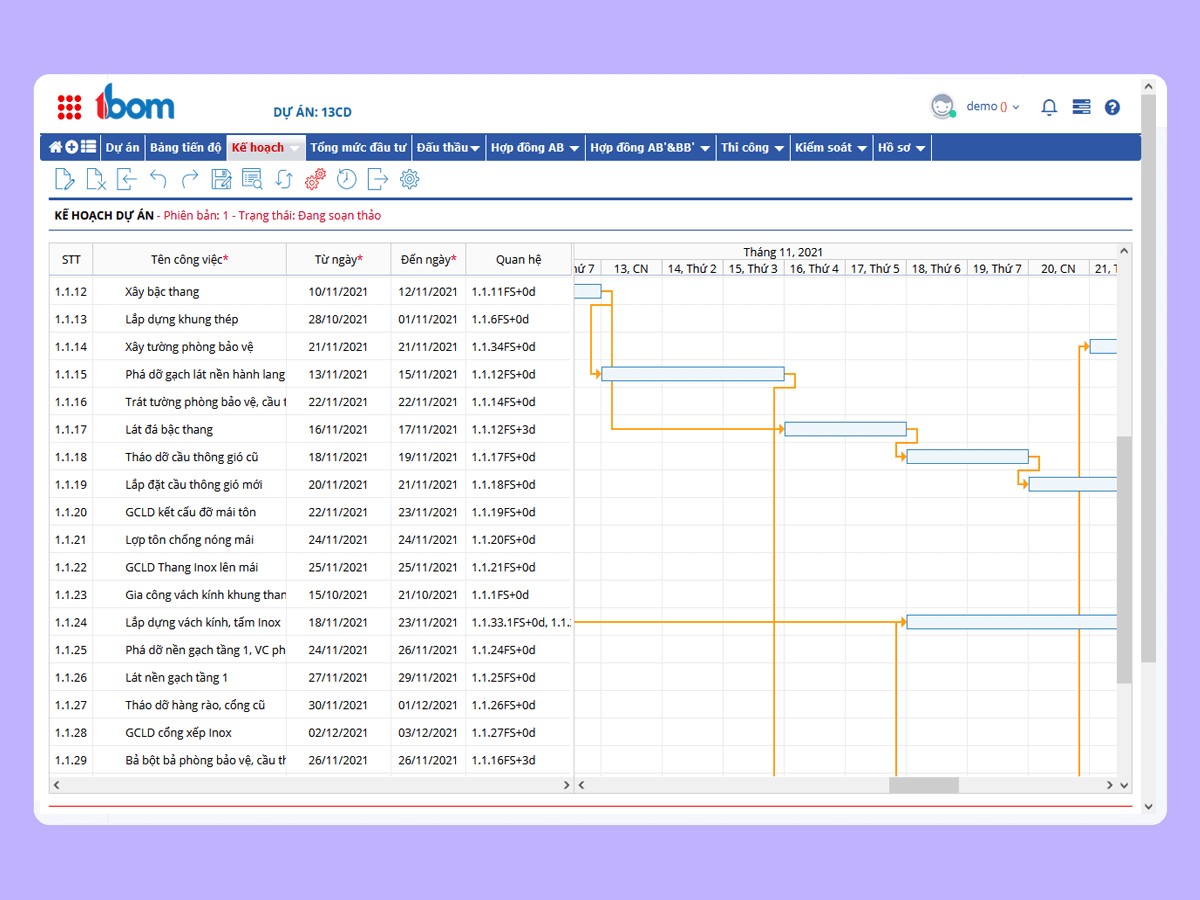This screenshot has height=900, width=1200.
Task: Click the save plan toolbar icon
Action: (x=221, y=179)
